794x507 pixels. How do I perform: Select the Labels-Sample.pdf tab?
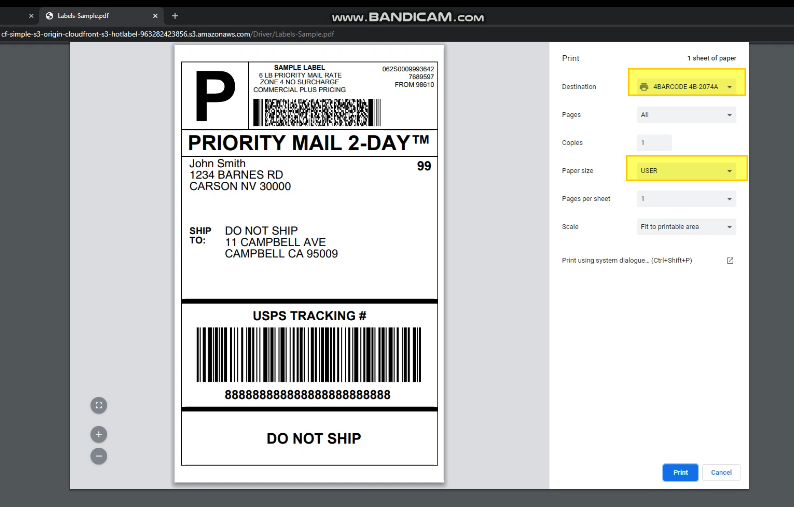pos(101,16)
